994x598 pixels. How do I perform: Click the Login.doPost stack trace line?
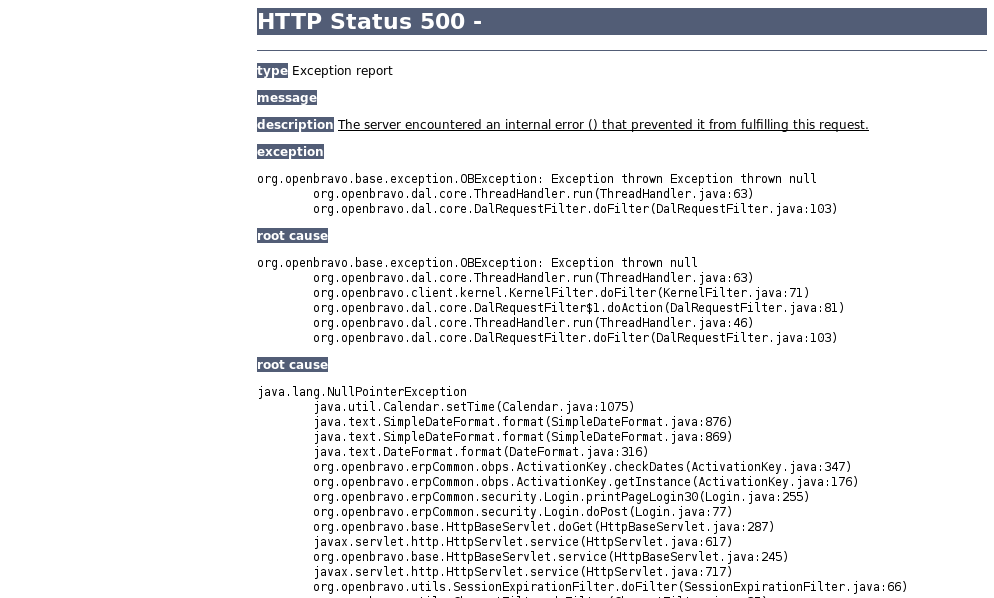pyautogui.click(x=522, y=512)
